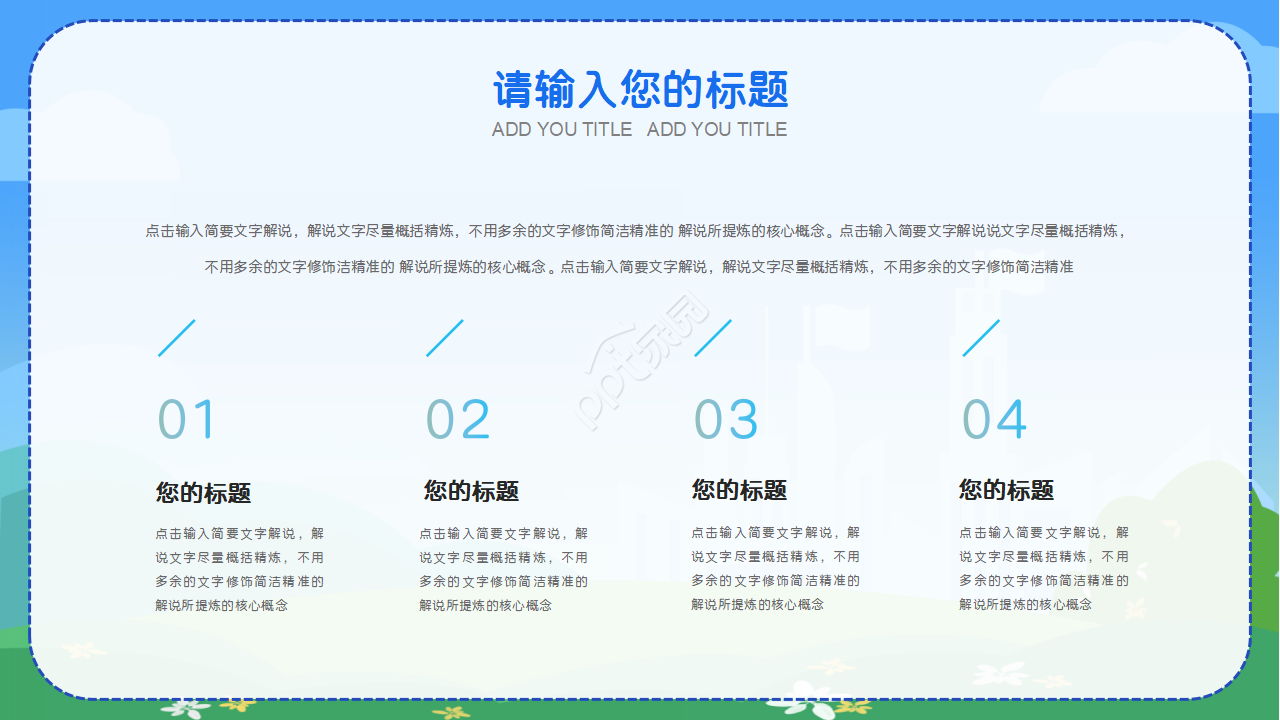
Task: Click the number 03
Action: (726, 420)
